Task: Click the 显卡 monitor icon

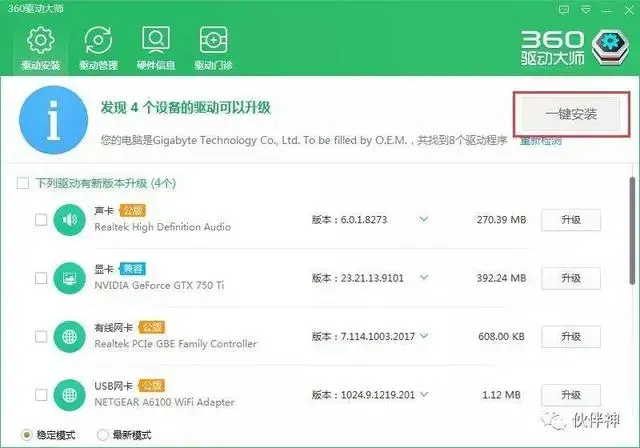Action: click(x=69, y=278)
